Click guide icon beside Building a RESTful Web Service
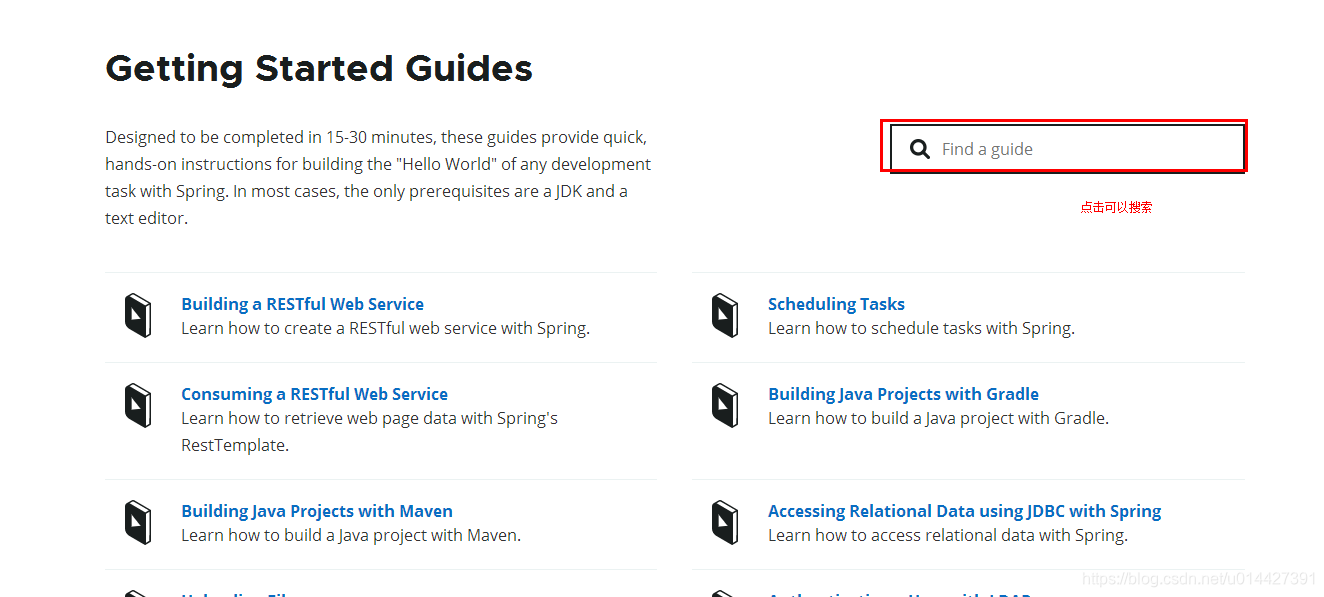Viewport: 1324px width, 597px height. (138, 315)
